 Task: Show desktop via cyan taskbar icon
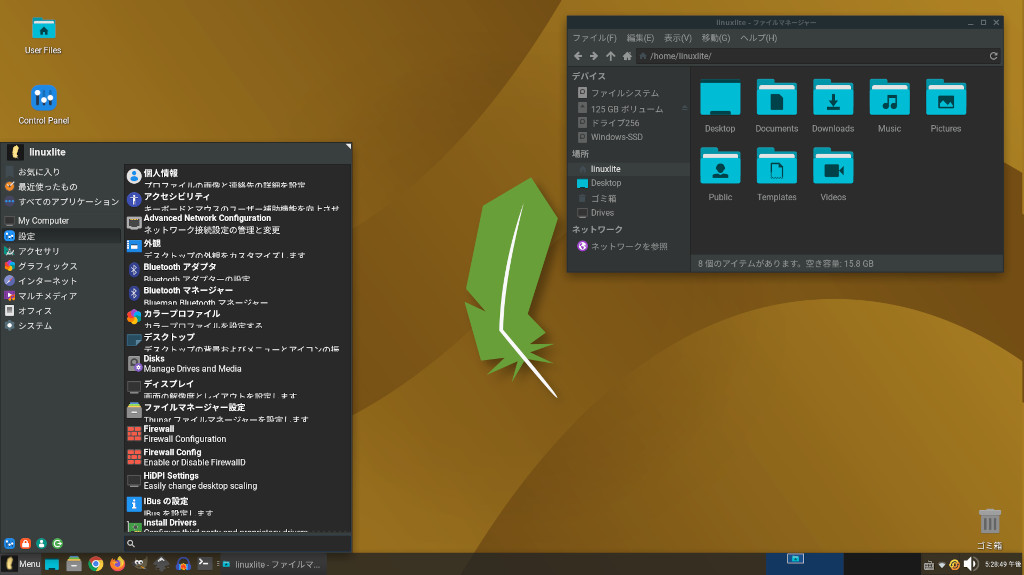[x=52, y=564]
